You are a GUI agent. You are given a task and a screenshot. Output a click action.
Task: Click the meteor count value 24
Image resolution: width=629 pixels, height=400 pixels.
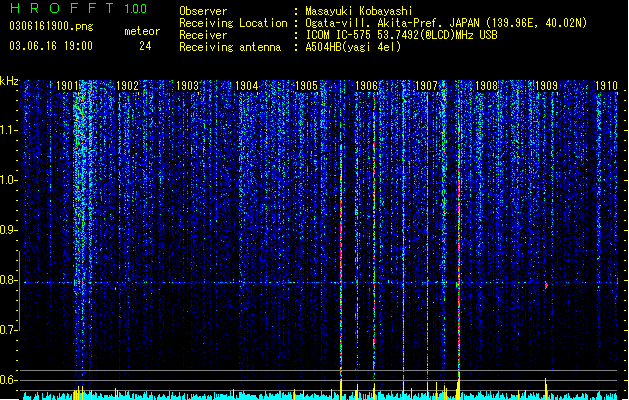click(x=145, y=46)
